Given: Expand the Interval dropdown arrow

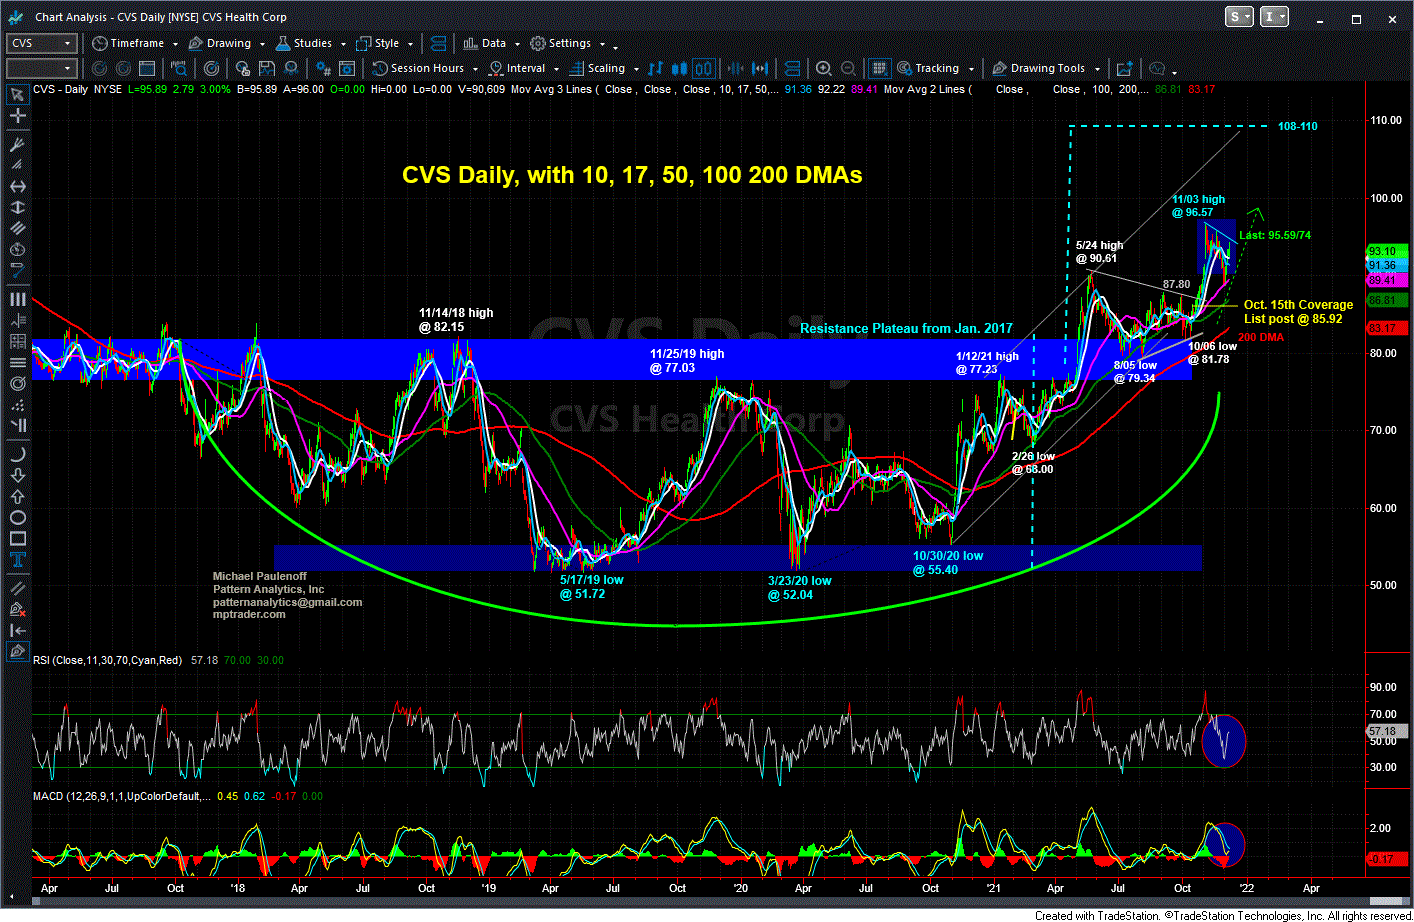Looking at the screenshot, I should click(556, 69).
